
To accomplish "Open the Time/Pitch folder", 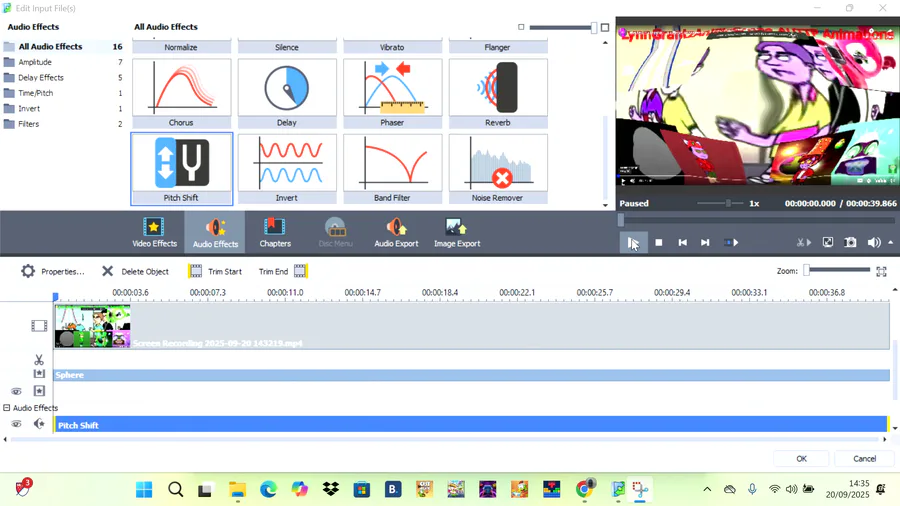I will pyautogui.click(x=36, y=93).
